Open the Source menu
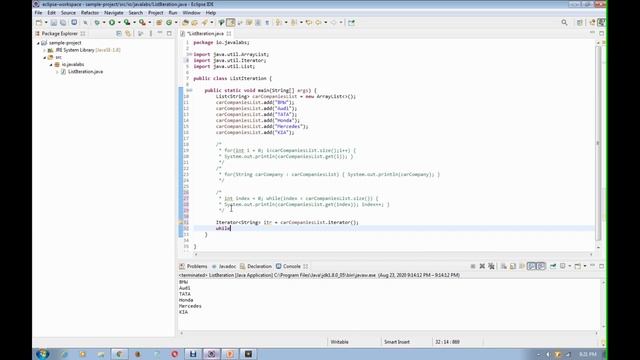The width and height of the screenshot is (640, 360). pyautogui.click(x=68, y=13)
